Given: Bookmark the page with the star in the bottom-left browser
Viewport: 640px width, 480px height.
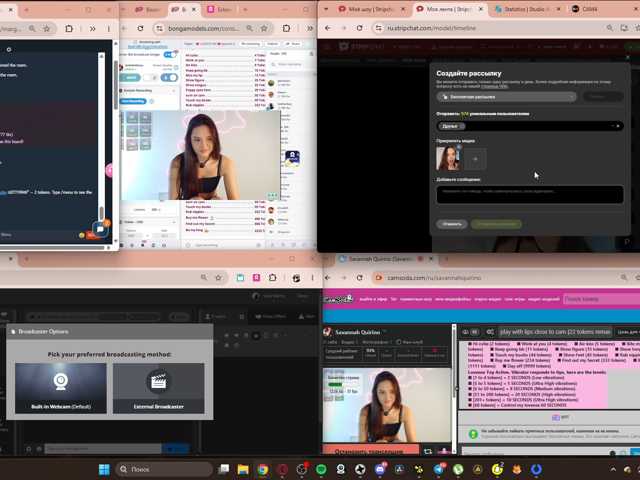Looking at the screenshot, I should click(x=218, y=278).
